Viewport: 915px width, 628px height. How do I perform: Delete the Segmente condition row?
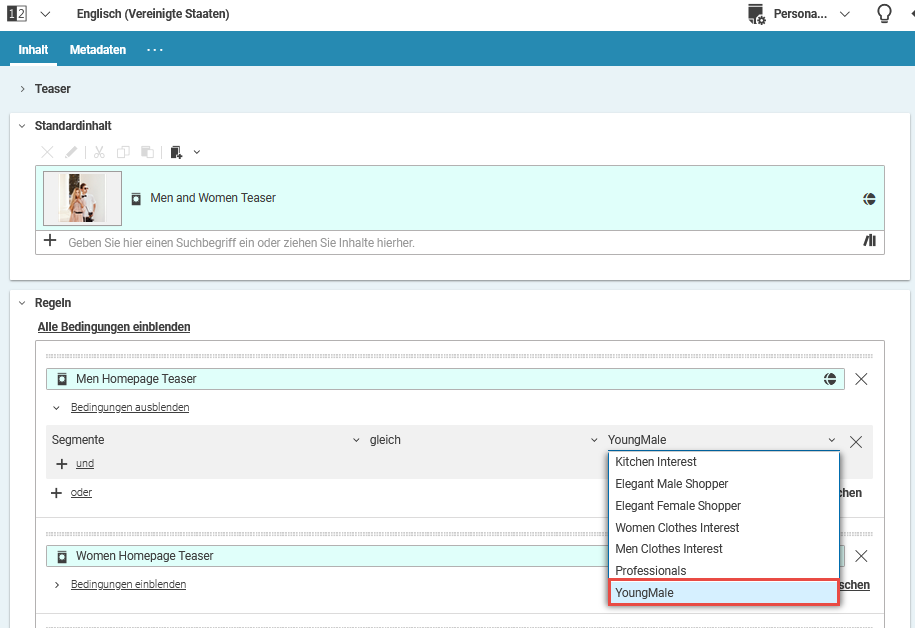point(856,441)
